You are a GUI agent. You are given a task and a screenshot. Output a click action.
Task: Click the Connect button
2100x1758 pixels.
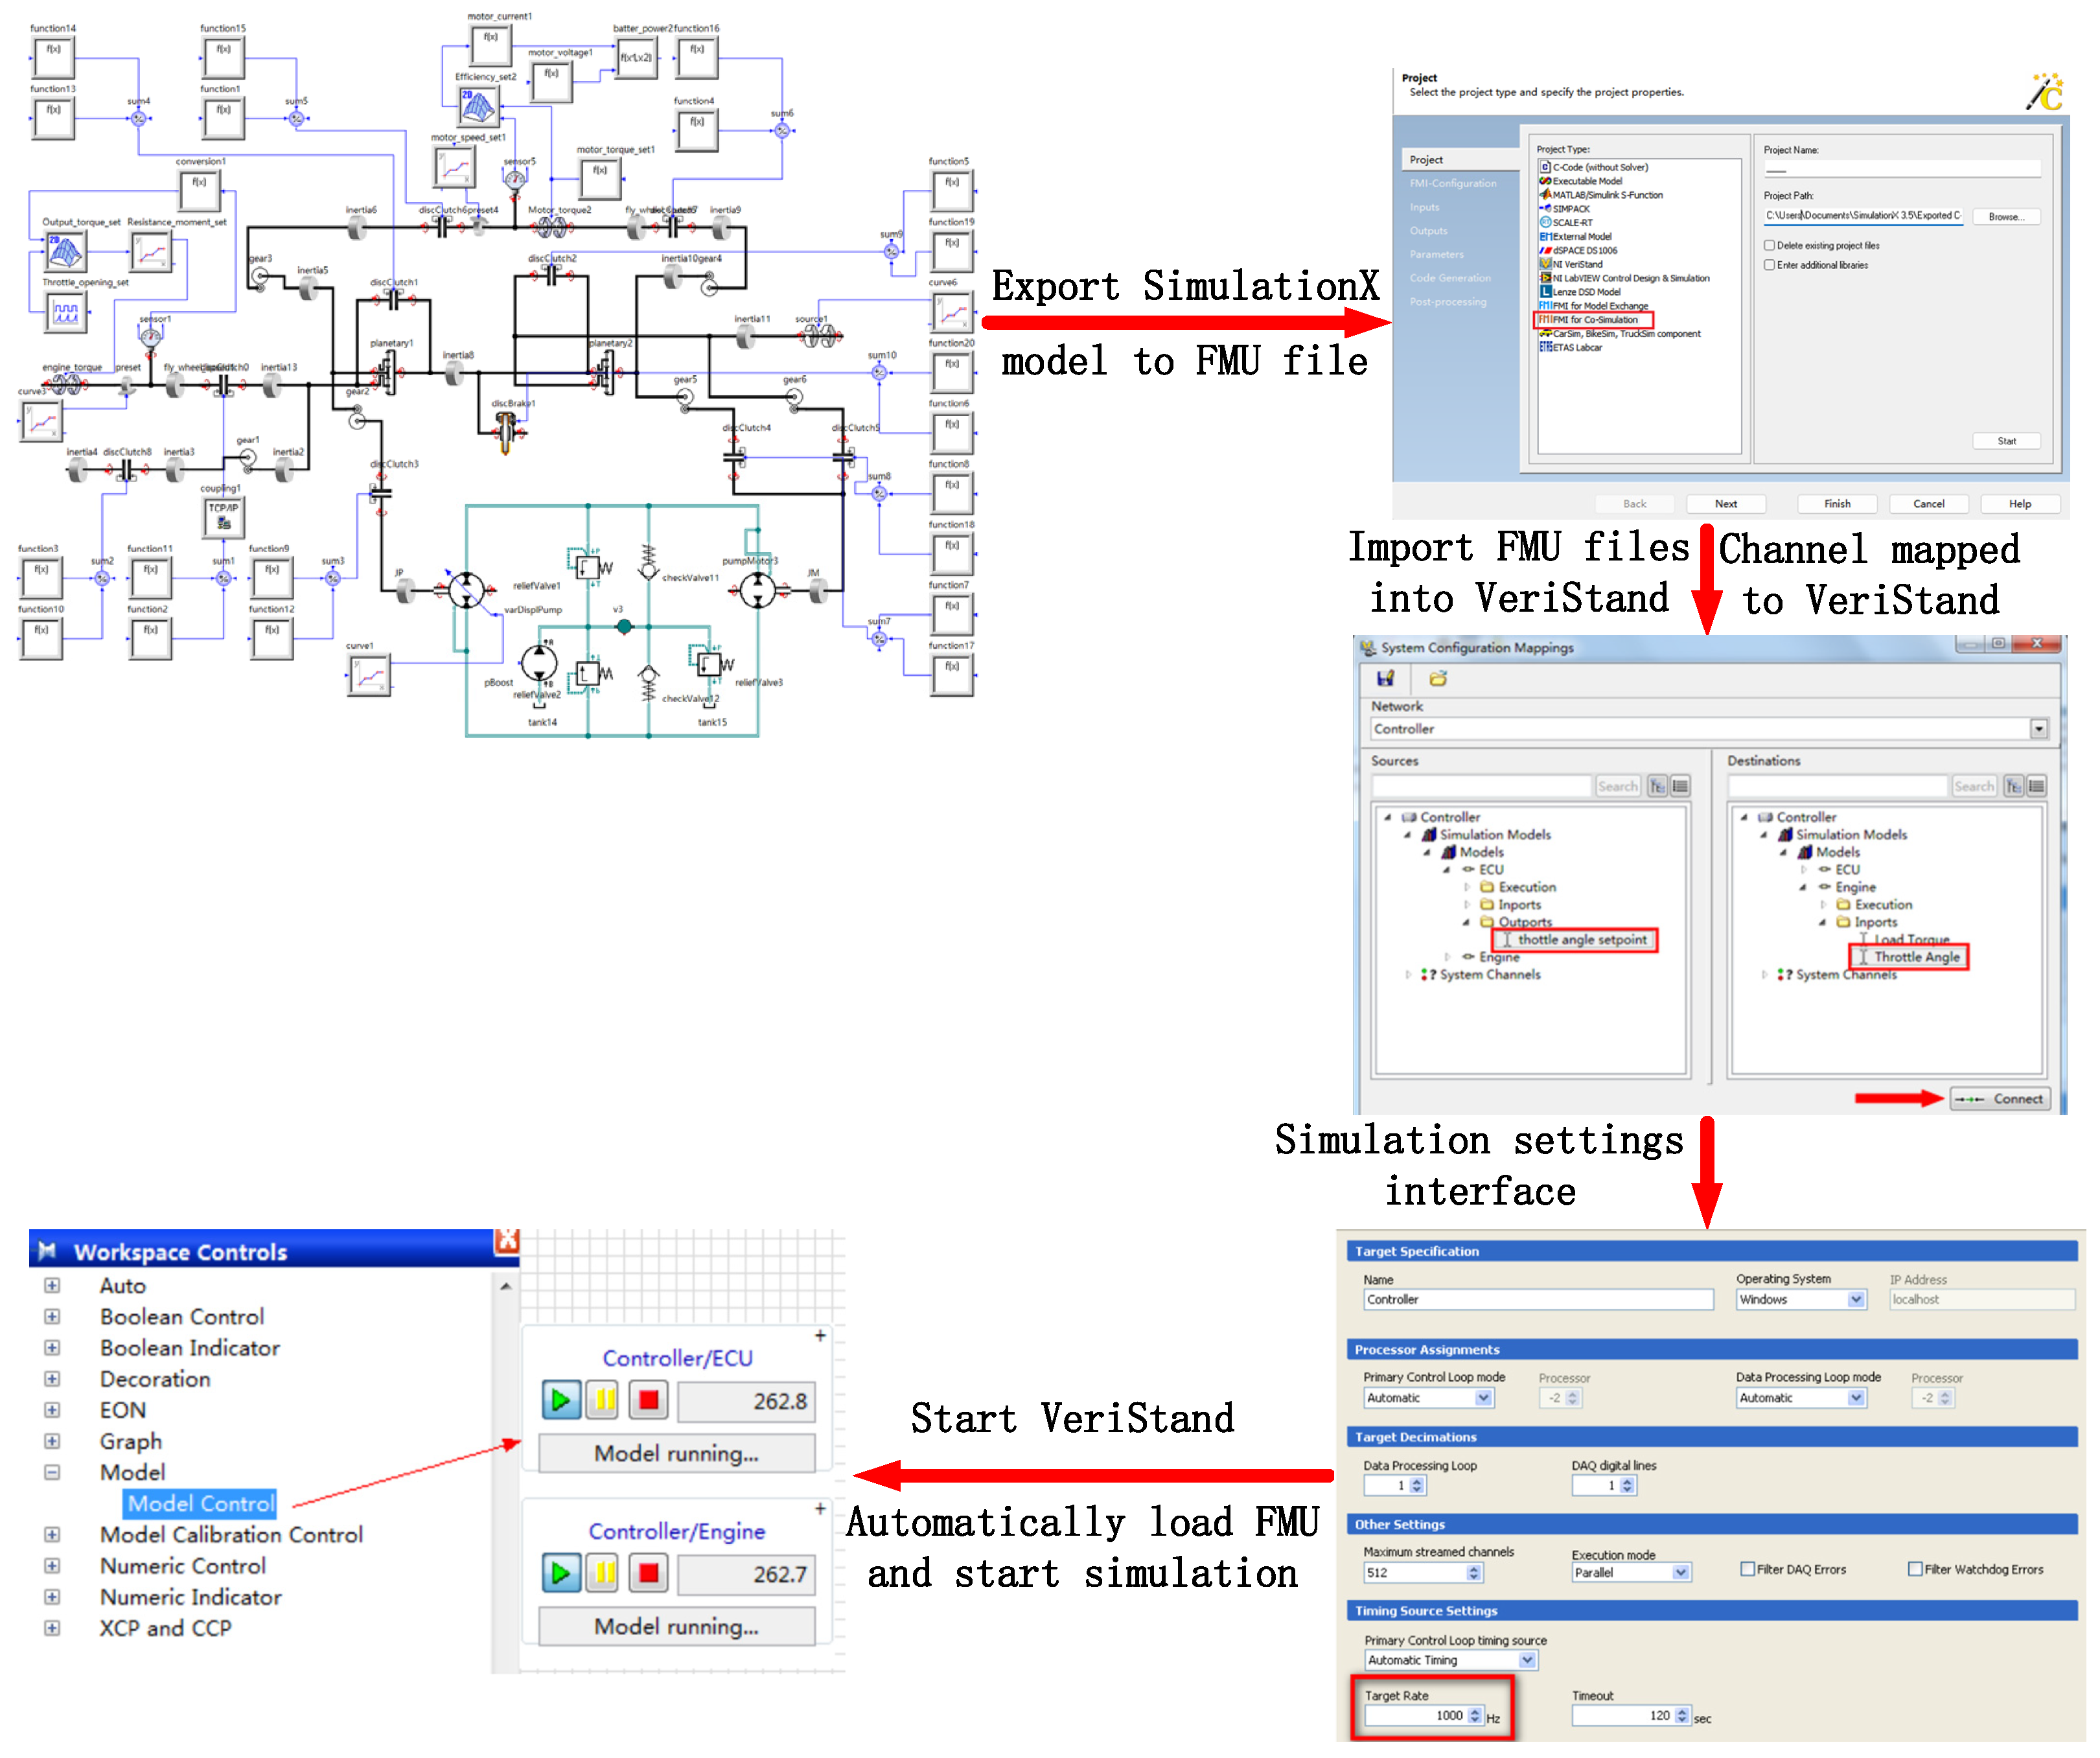[2000, 1099]
